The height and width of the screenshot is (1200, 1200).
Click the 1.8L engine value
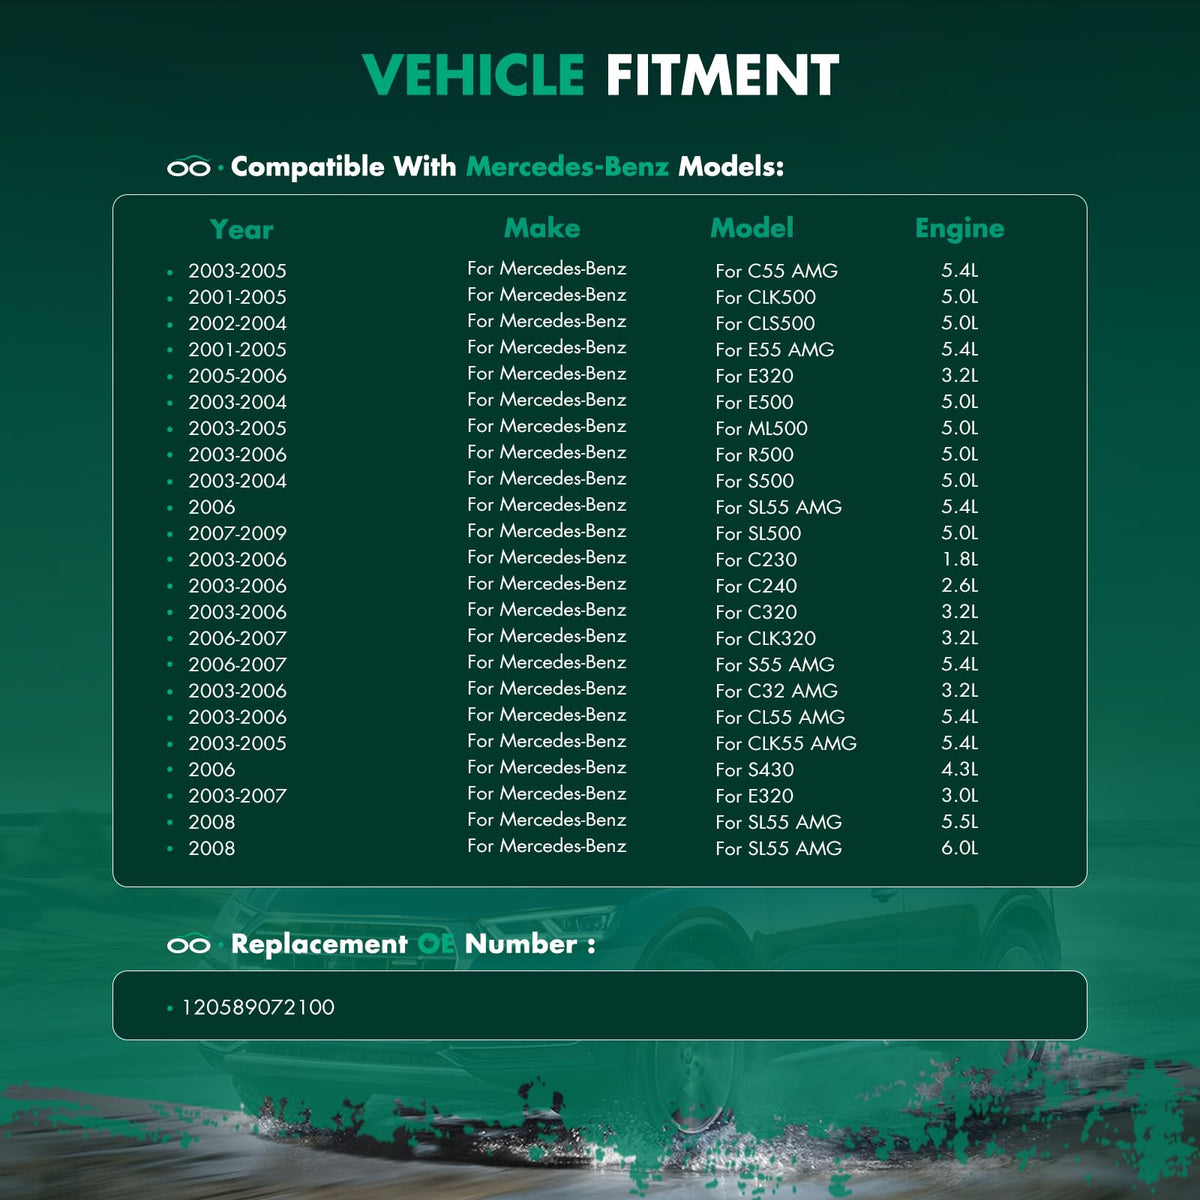click(x=960, y=559)
